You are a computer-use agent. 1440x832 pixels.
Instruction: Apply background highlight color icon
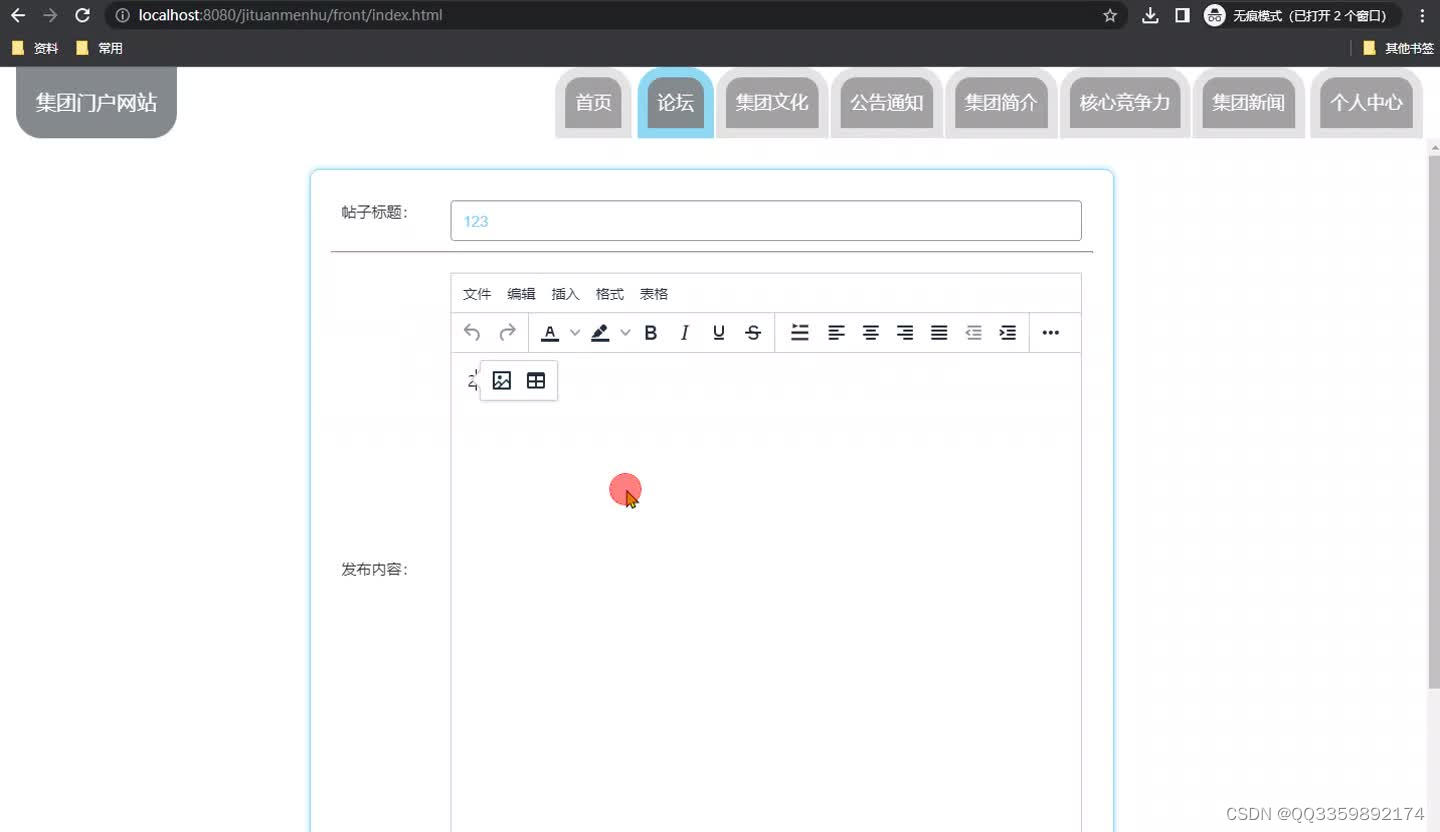pos(600,333)
